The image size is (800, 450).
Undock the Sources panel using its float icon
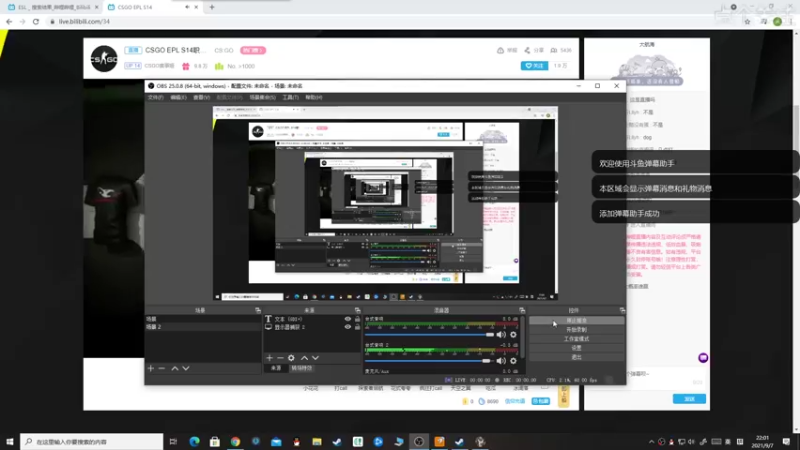click(x=357, y=310)
